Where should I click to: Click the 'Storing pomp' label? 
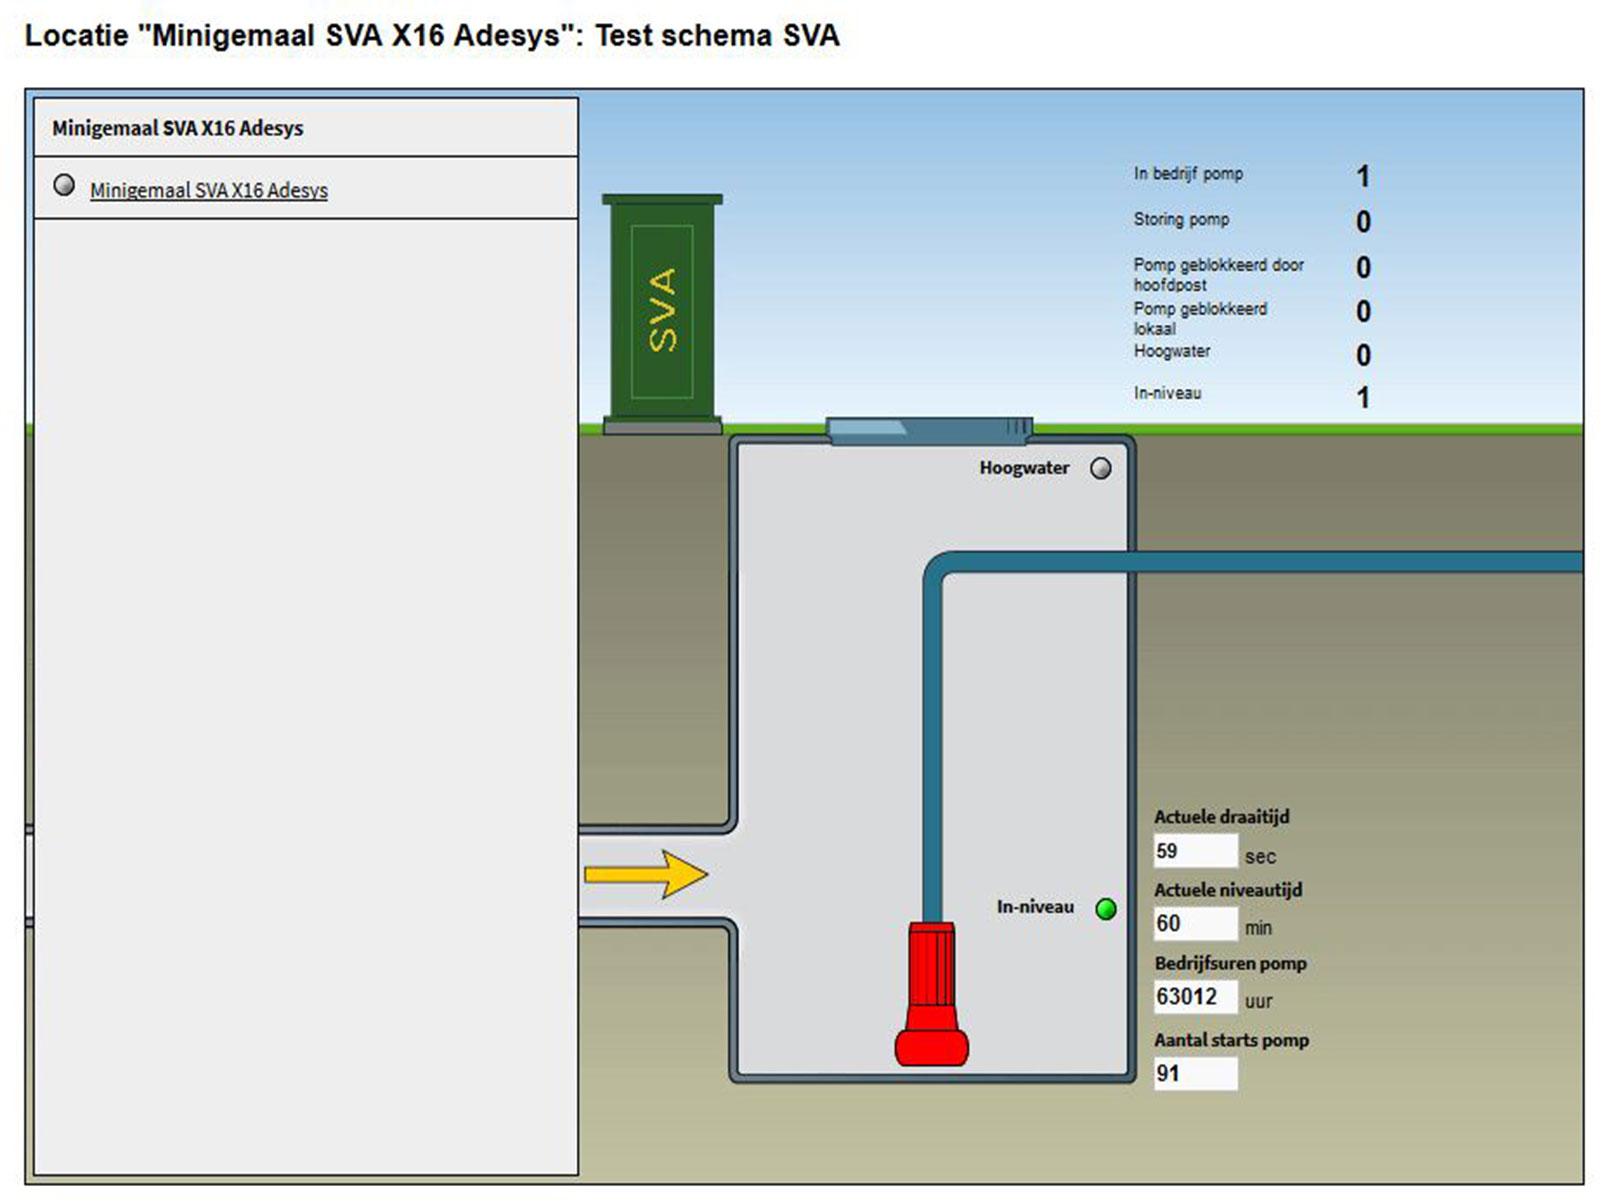tap(1181, 219)
